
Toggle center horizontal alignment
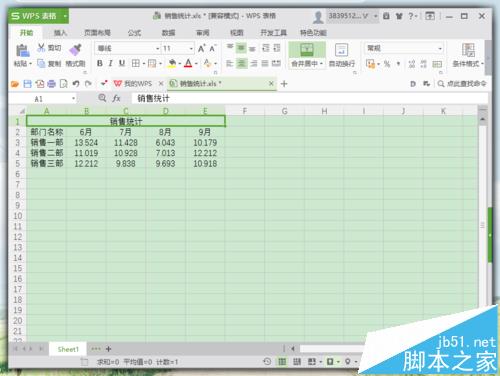(x=242, y=63)
